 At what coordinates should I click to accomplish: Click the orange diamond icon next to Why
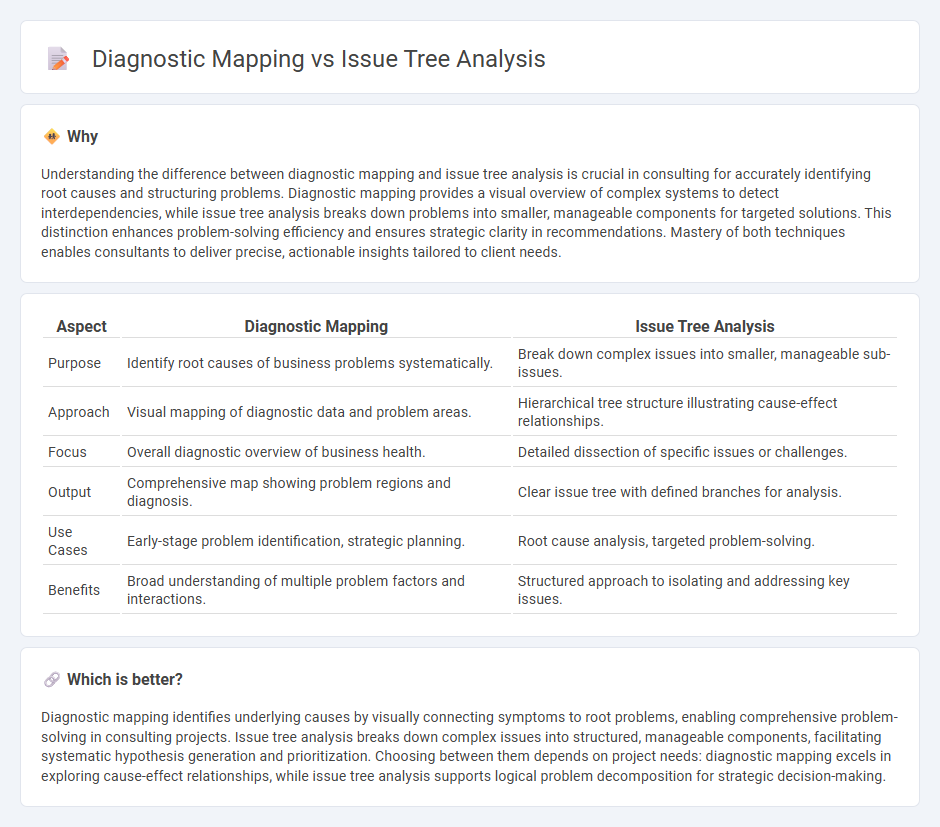(52, 137)
